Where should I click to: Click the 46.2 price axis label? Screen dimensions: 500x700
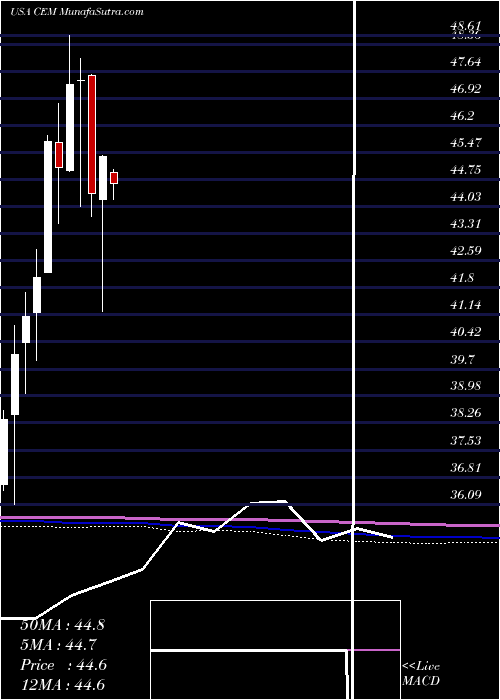(x=462, y=115)
